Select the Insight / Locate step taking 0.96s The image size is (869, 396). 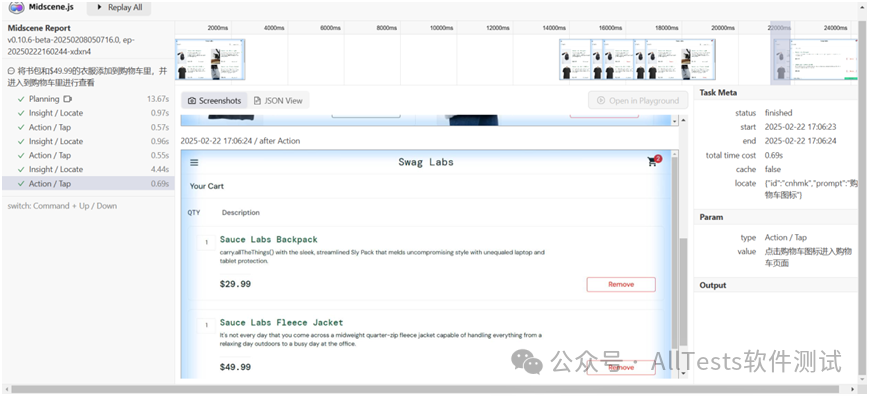[88, 141]
